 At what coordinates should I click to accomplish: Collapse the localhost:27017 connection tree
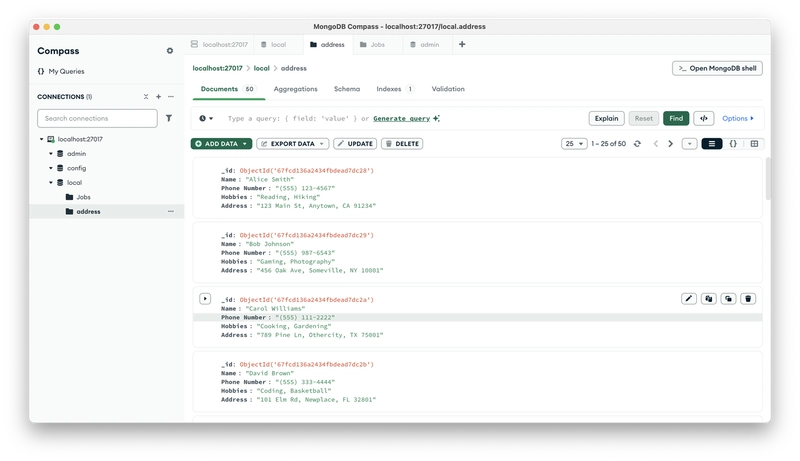(x=41, y=139)
